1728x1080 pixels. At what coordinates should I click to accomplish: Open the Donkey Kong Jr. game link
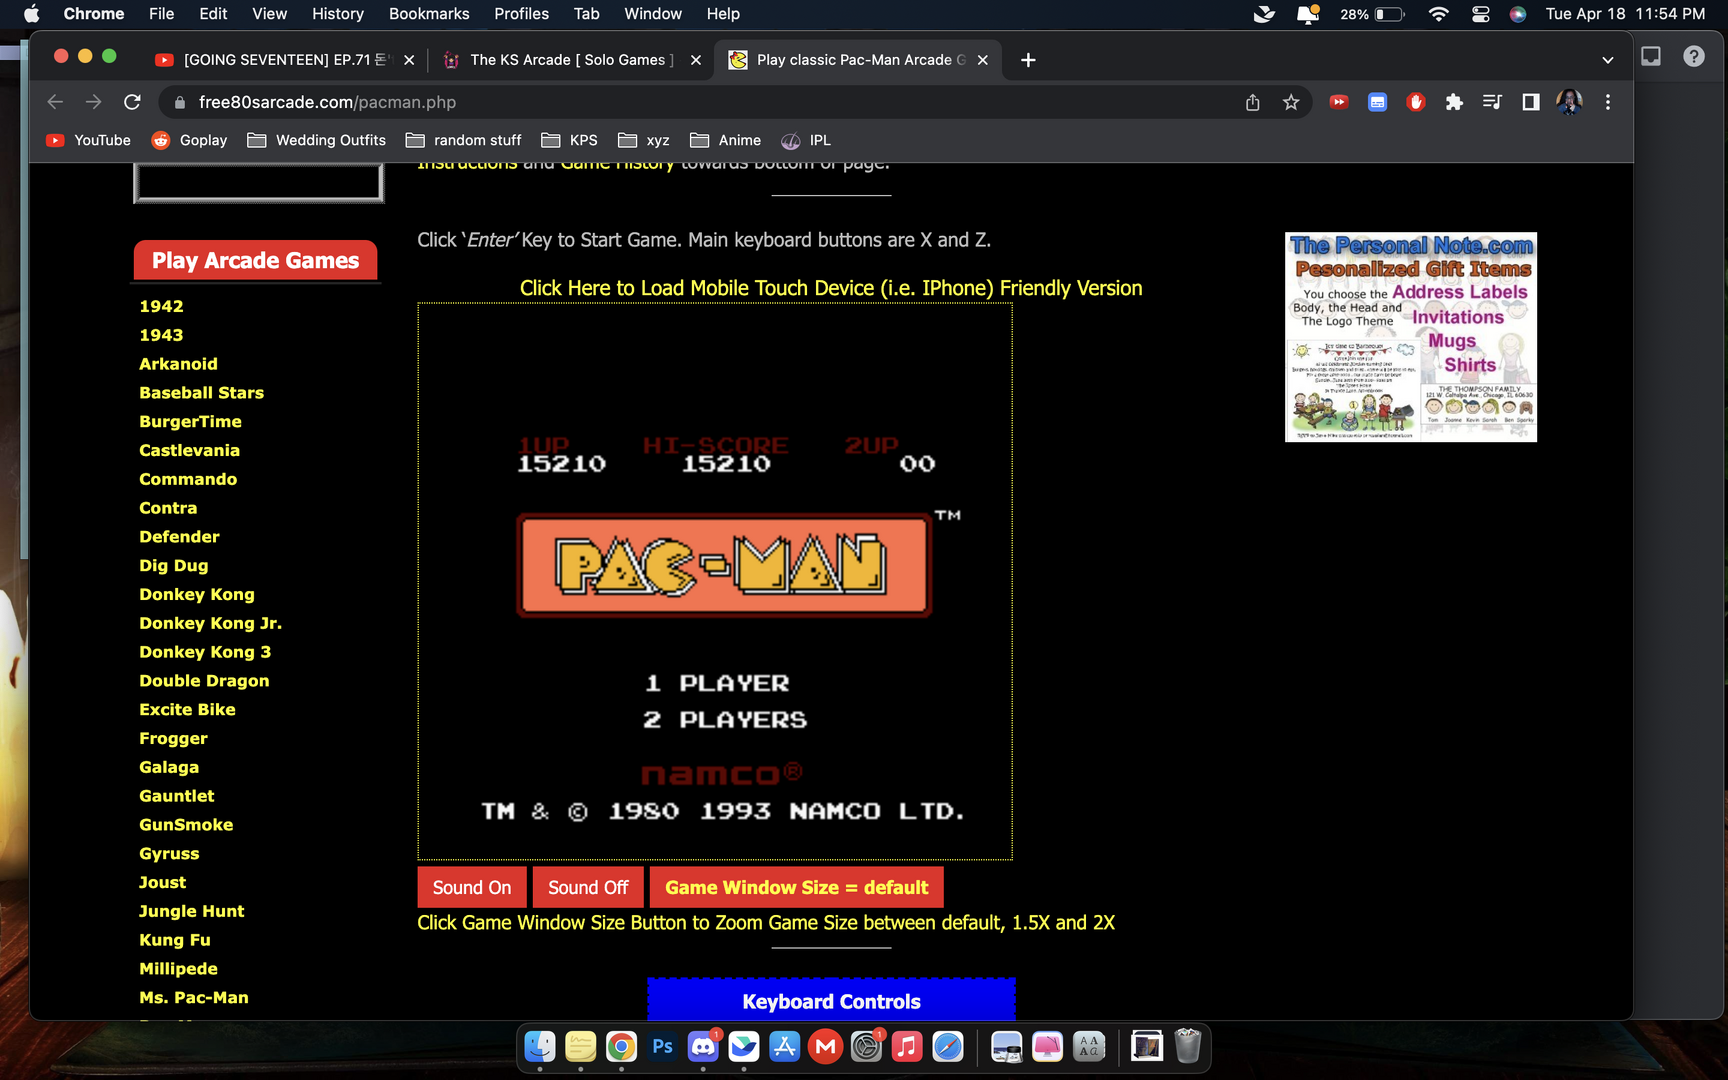pos(210,623)
